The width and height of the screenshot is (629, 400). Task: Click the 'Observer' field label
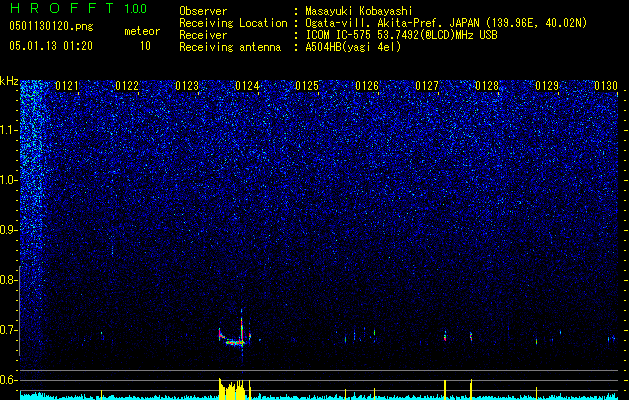203,11
